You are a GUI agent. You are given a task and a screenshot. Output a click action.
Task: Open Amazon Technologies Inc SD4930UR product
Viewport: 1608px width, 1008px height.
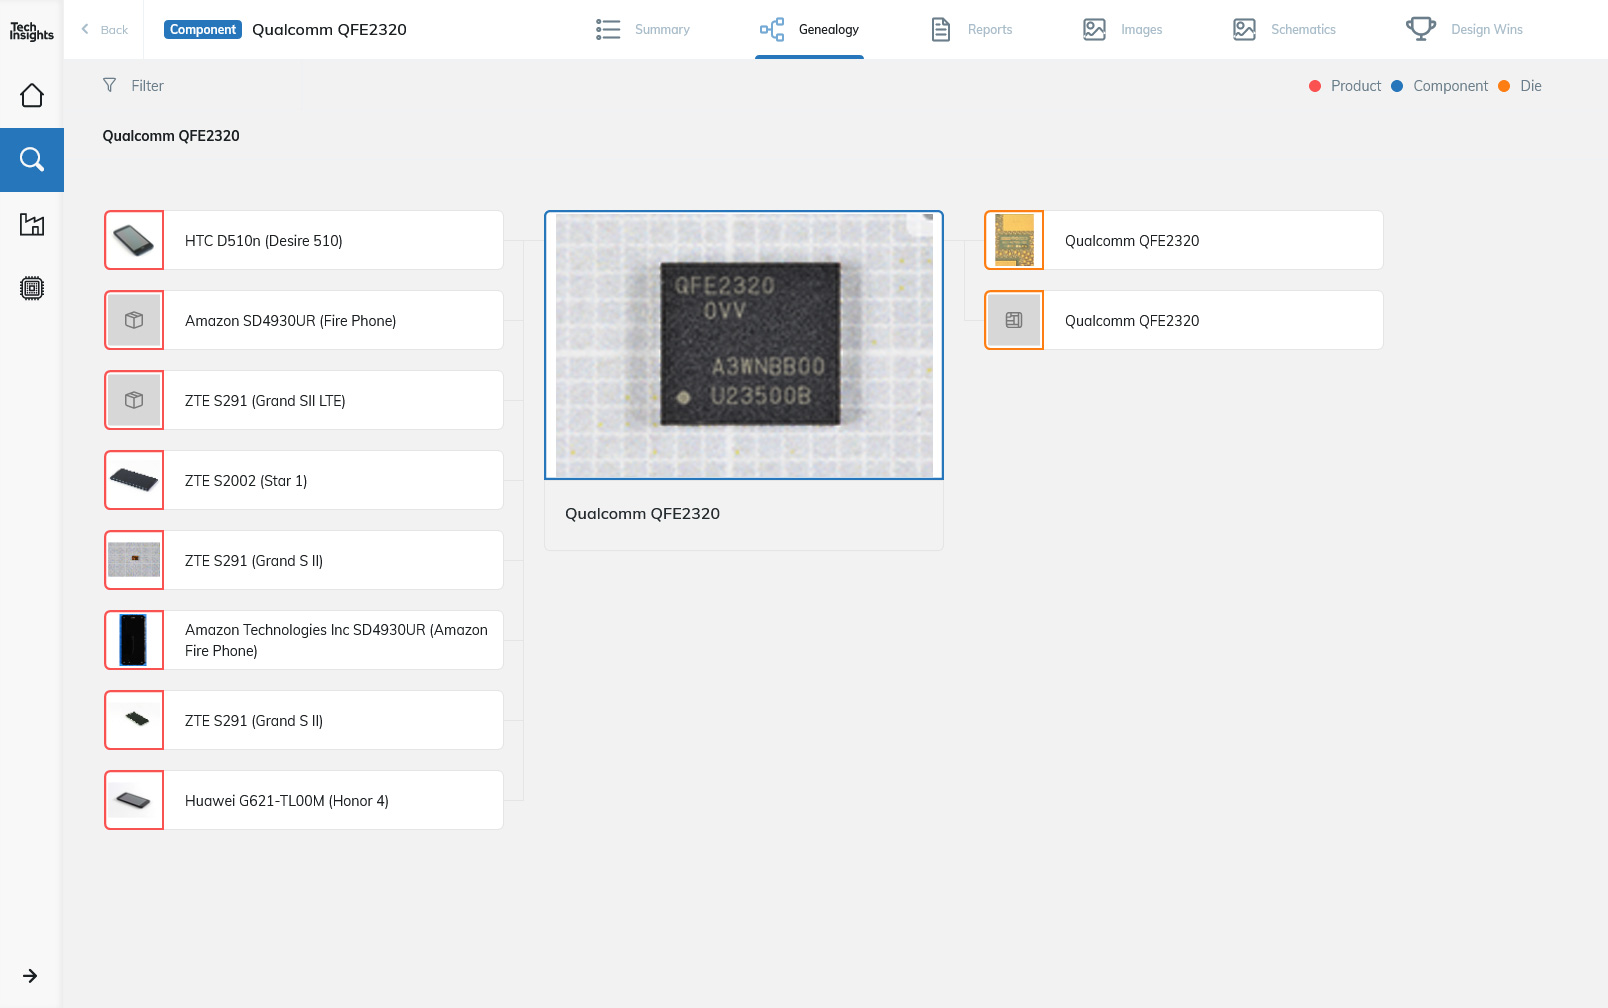click(x=304, y=640)
